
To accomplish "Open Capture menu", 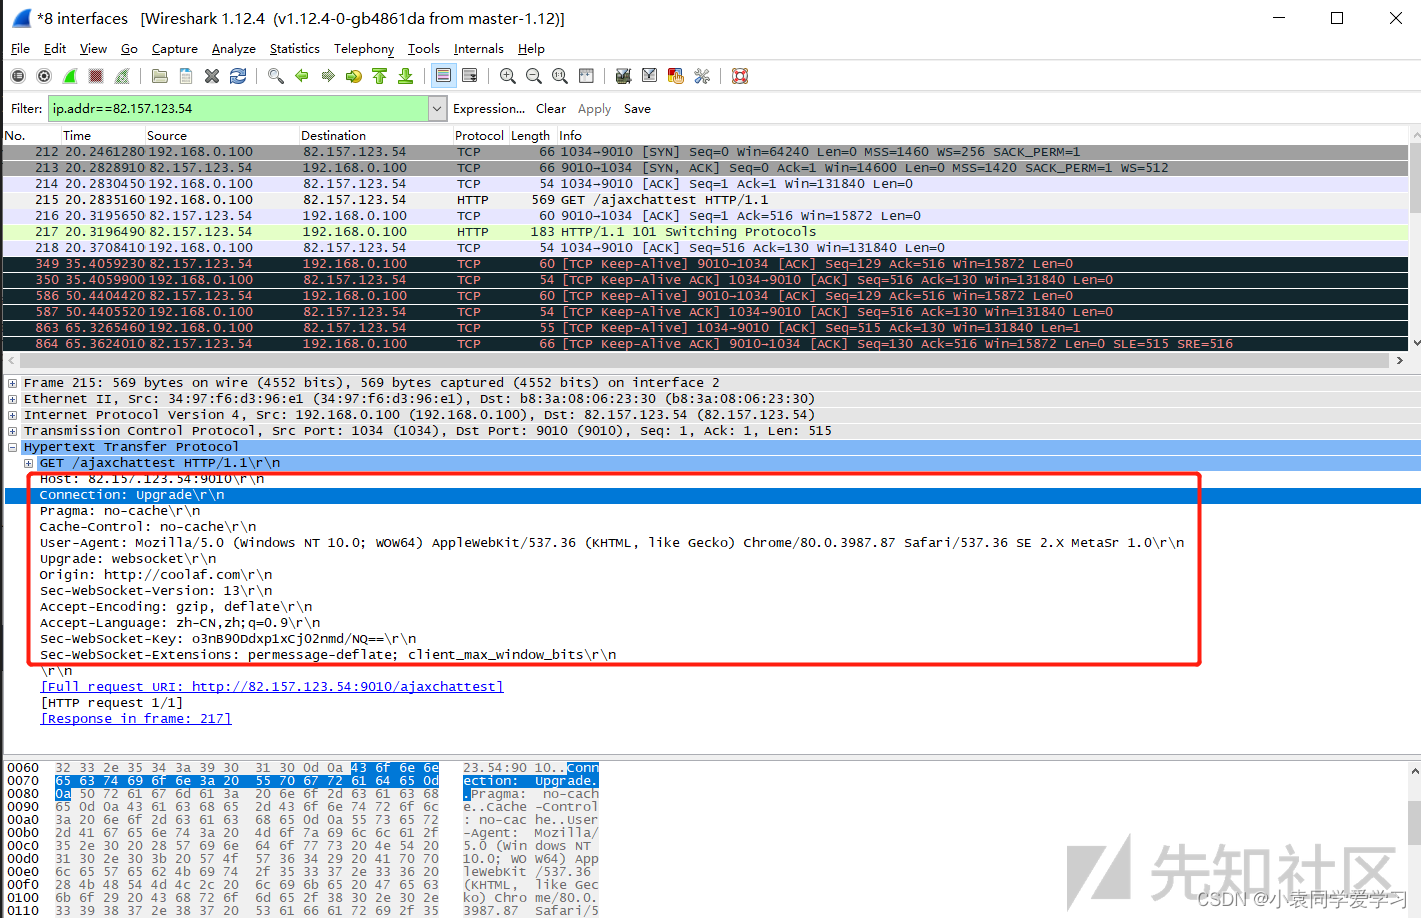I will click(175, 49).
